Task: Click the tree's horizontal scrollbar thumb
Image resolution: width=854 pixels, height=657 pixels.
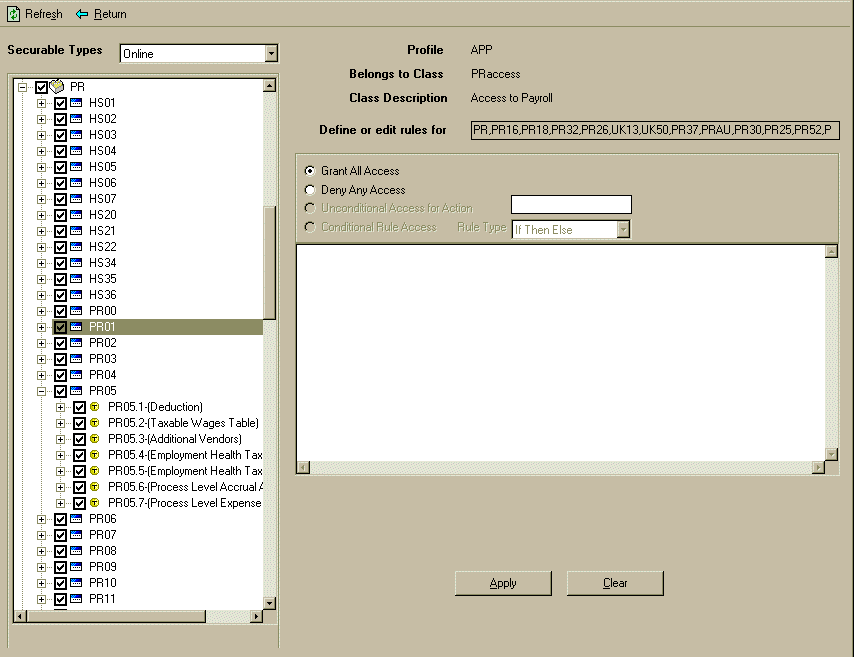Action: coord(115,616)
